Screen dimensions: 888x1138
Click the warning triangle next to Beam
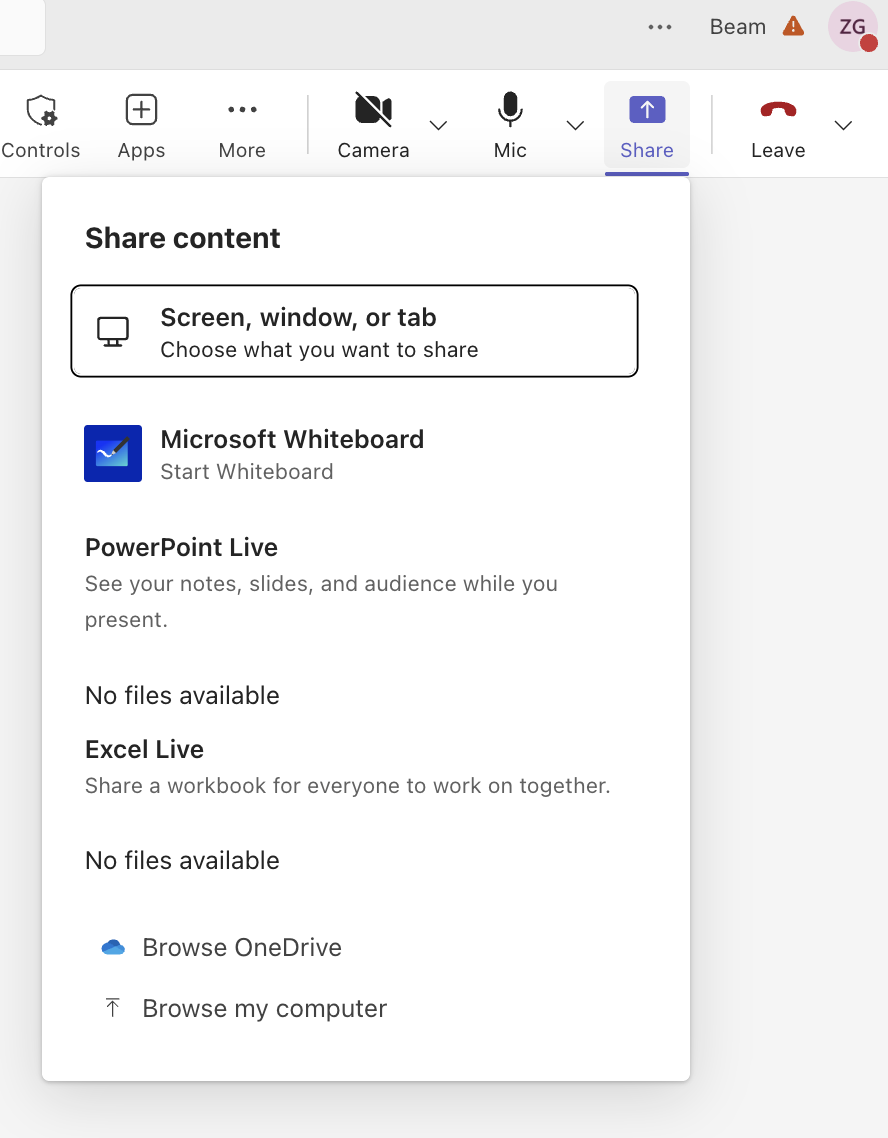792,27
